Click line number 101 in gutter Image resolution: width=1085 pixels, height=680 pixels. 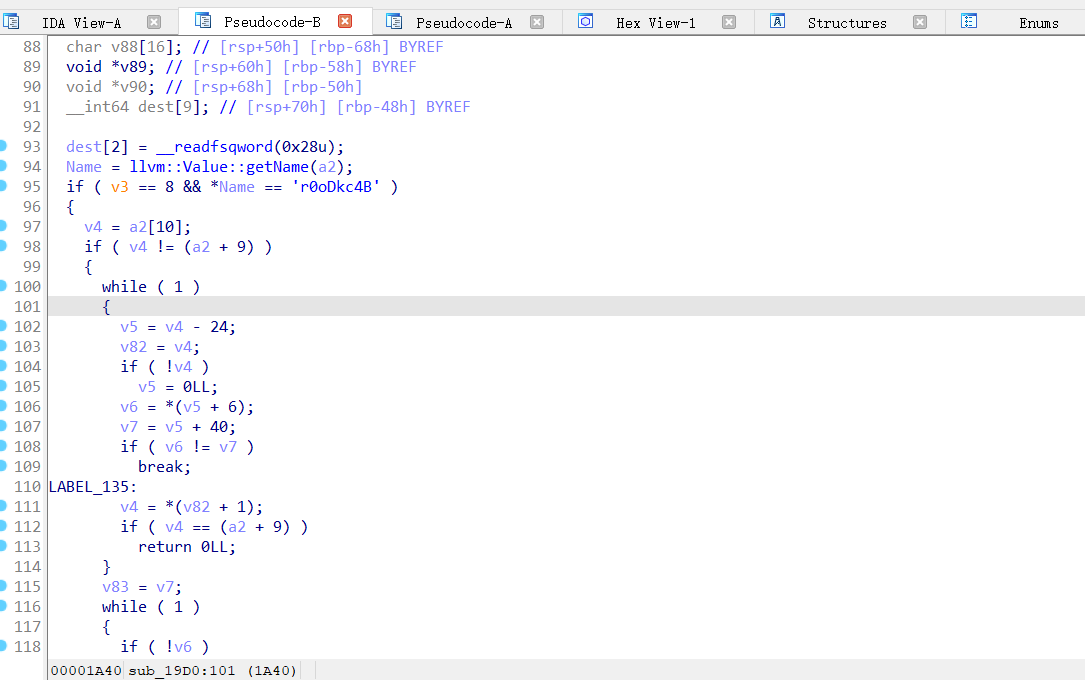(x=28, y=306)
